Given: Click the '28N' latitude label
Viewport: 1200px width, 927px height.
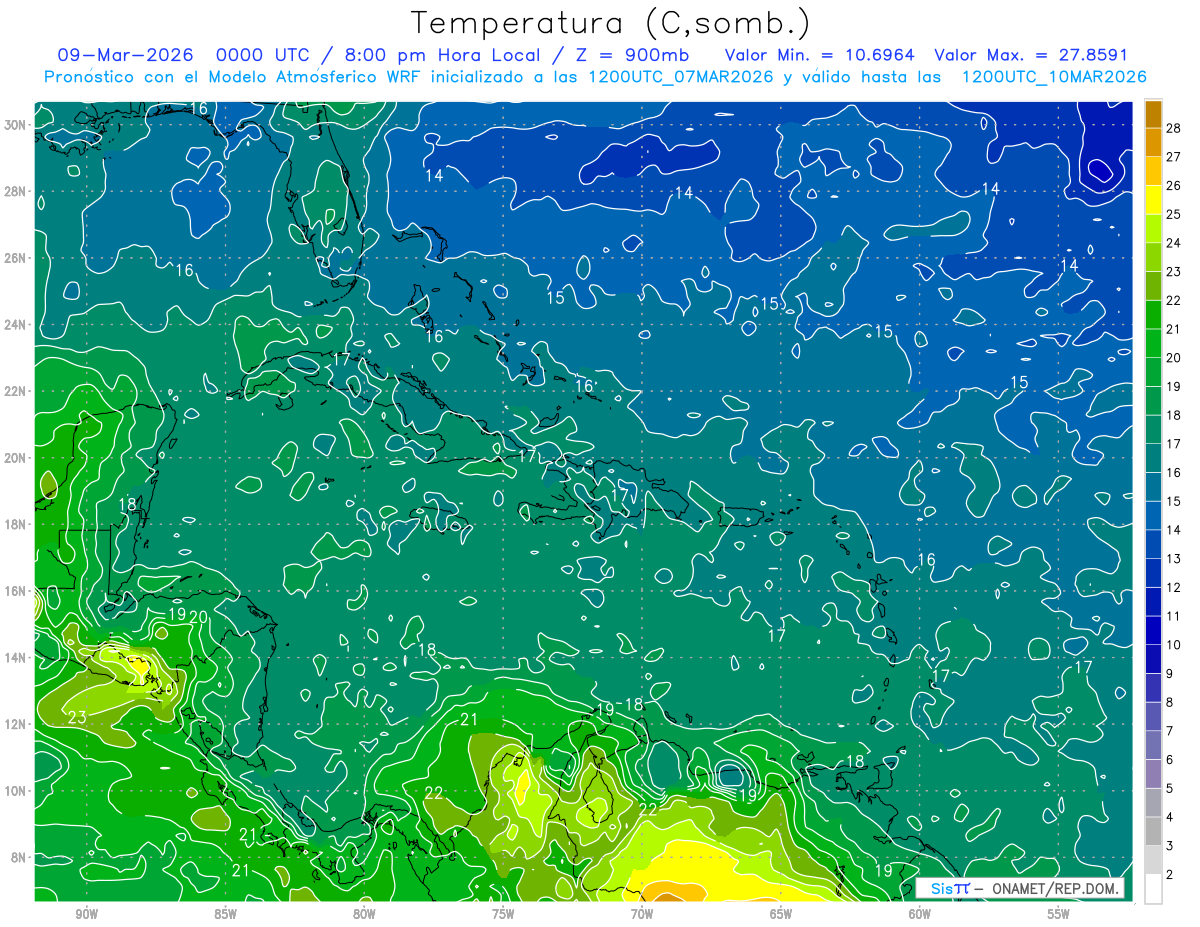Looking at the screenshot, I should (16, 191).
